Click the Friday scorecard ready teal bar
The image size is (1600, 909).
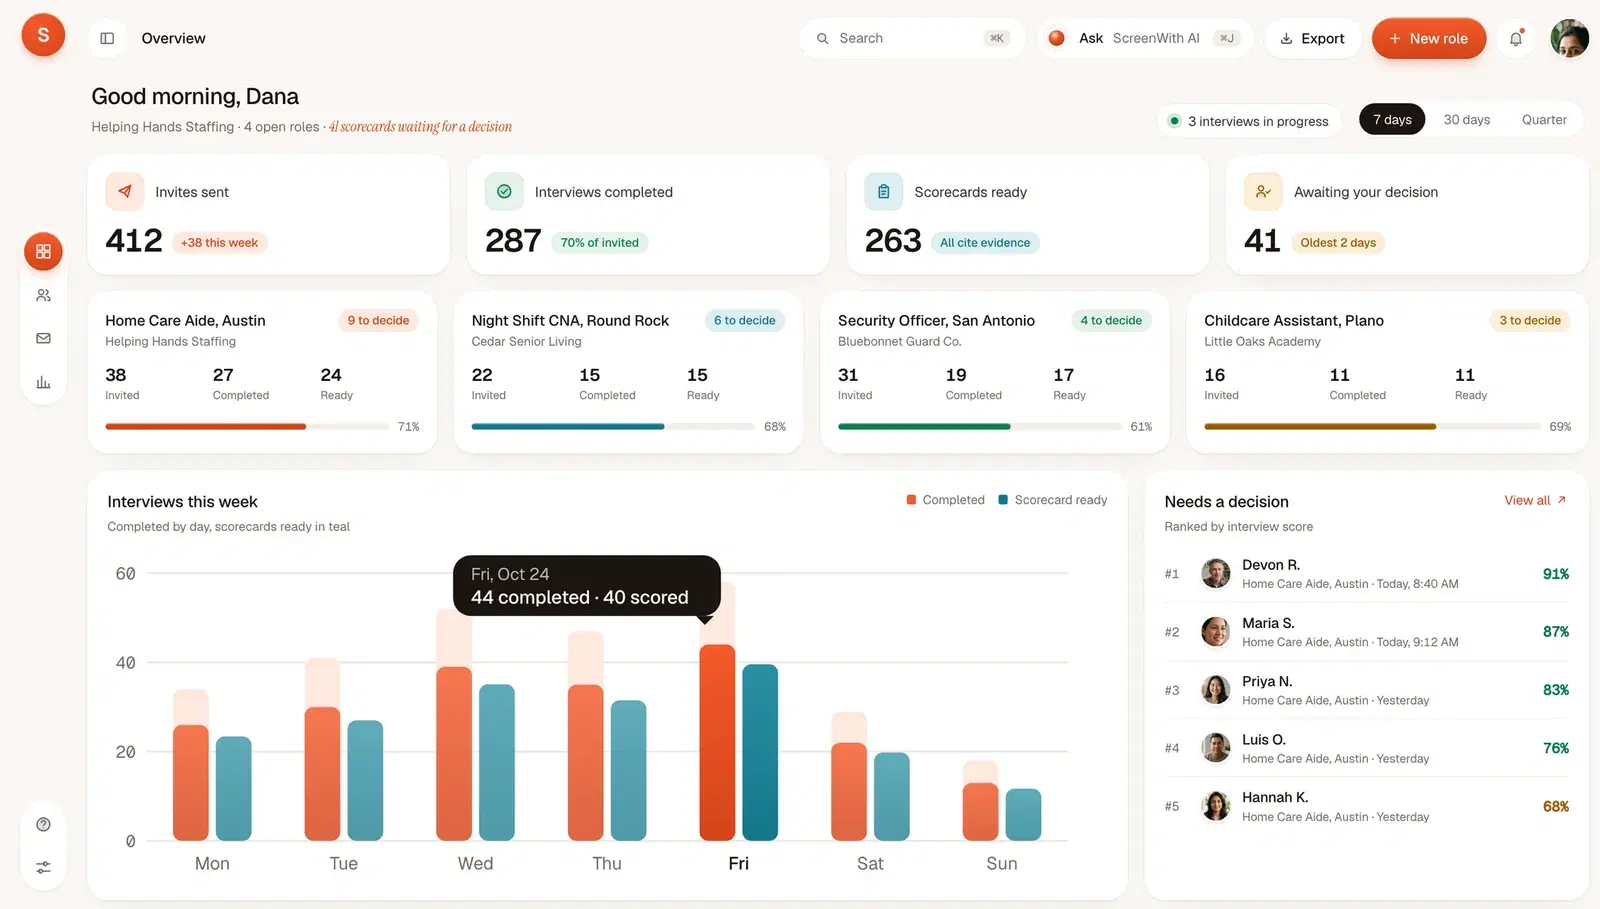click(x=760, y=752)
